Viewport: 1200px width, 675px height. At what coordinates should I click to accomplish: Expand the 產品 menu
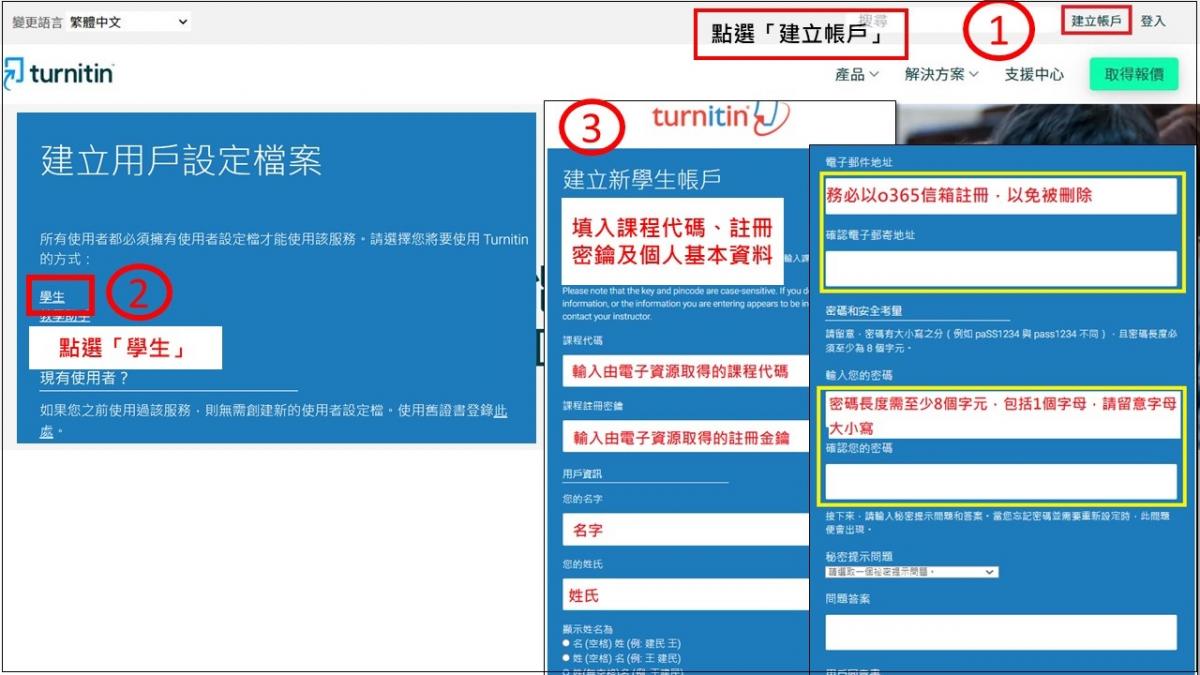[x=857, y=74]
